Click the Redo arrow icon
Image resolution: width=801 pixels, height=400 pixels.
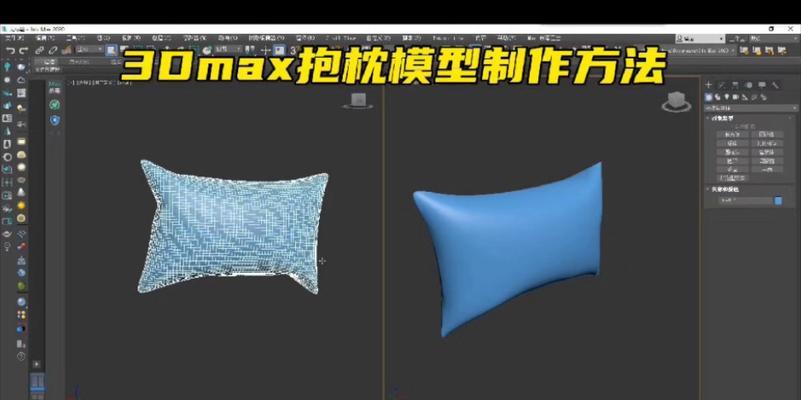23,51
